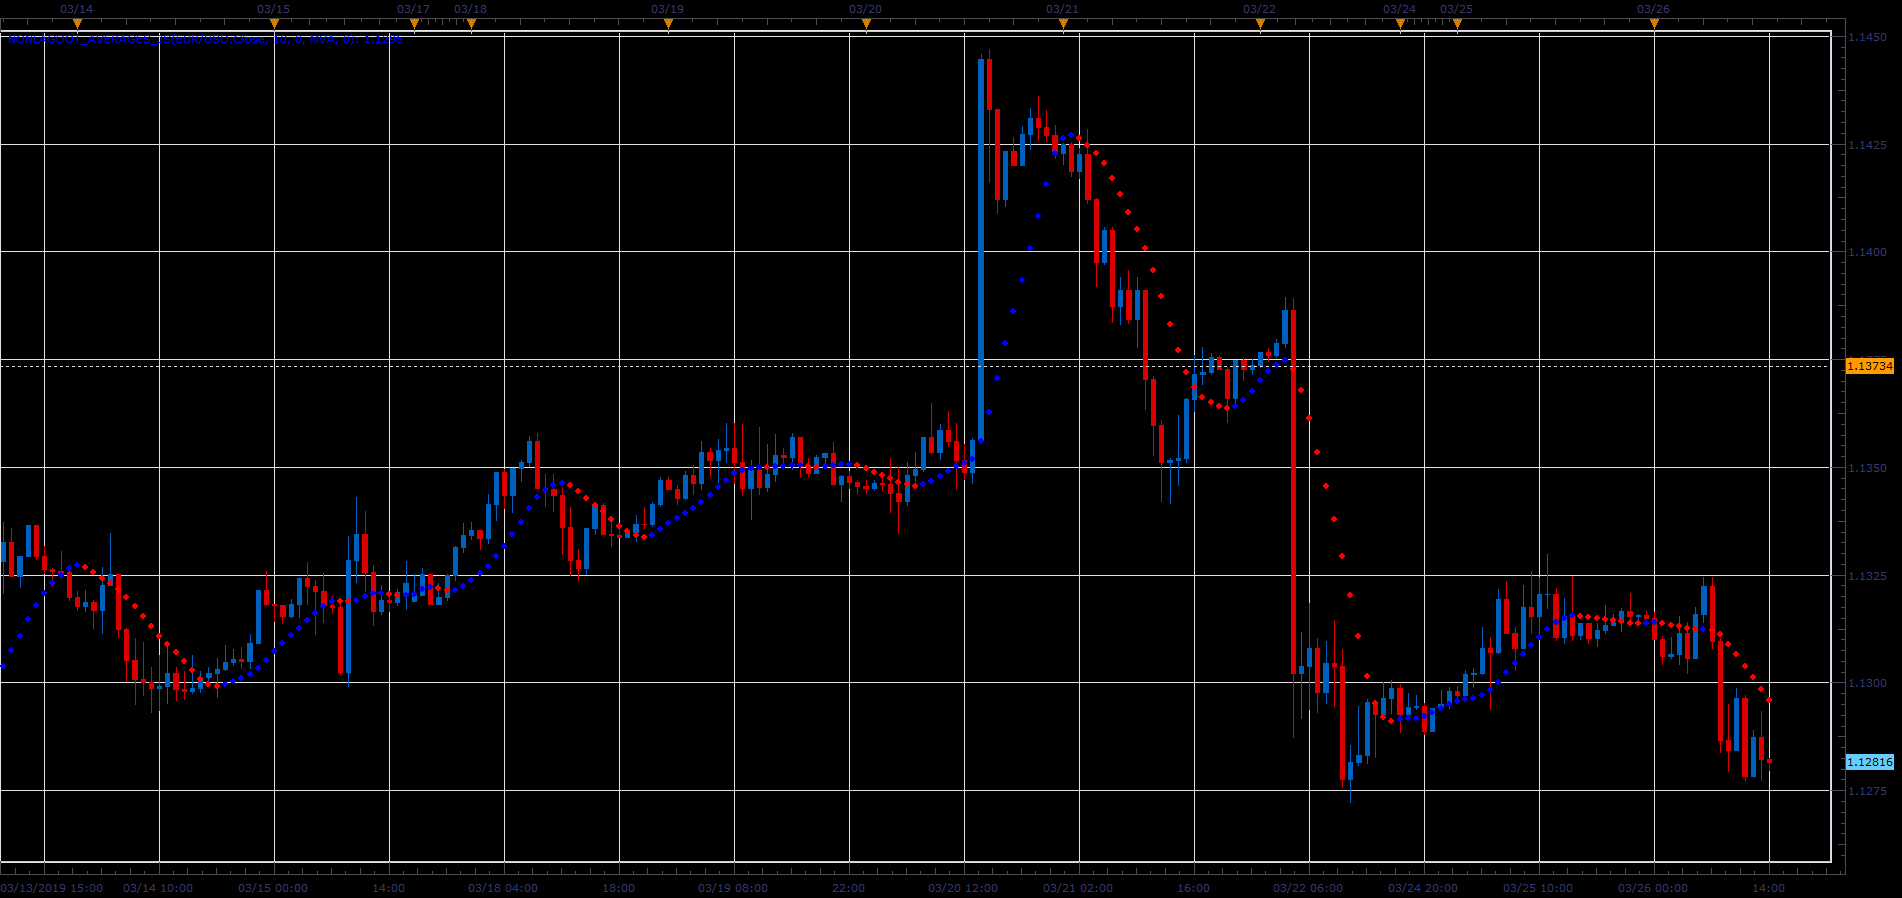
Task: Click the 03/20 12:00 time label
Action: (963, 888)
